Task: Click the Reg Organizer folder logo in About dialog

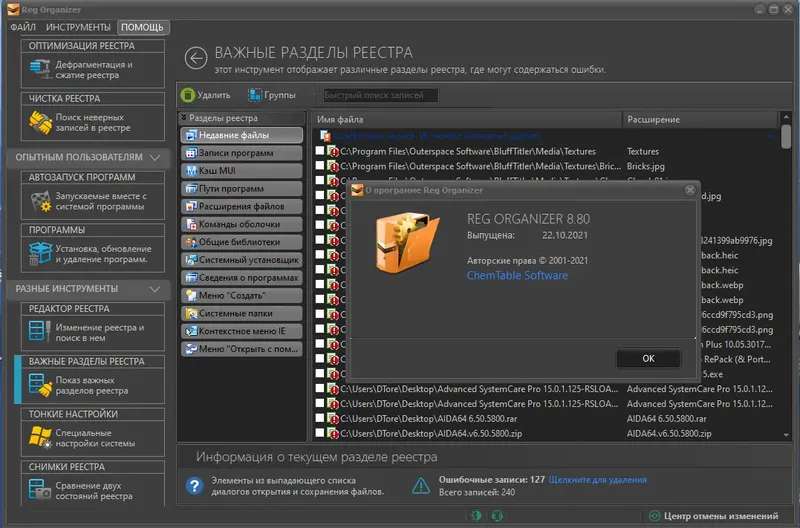Action: [x=407, y=242]
